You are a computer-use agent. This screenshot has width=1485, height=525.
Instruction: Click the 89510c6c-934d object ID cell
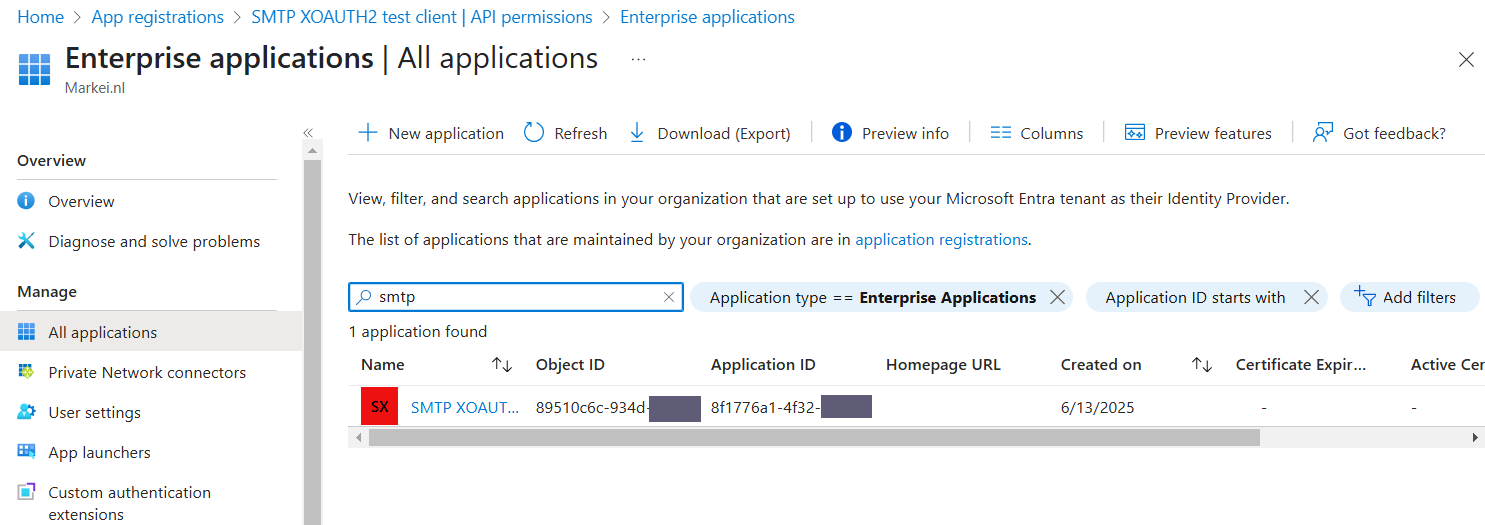(618, 408)
